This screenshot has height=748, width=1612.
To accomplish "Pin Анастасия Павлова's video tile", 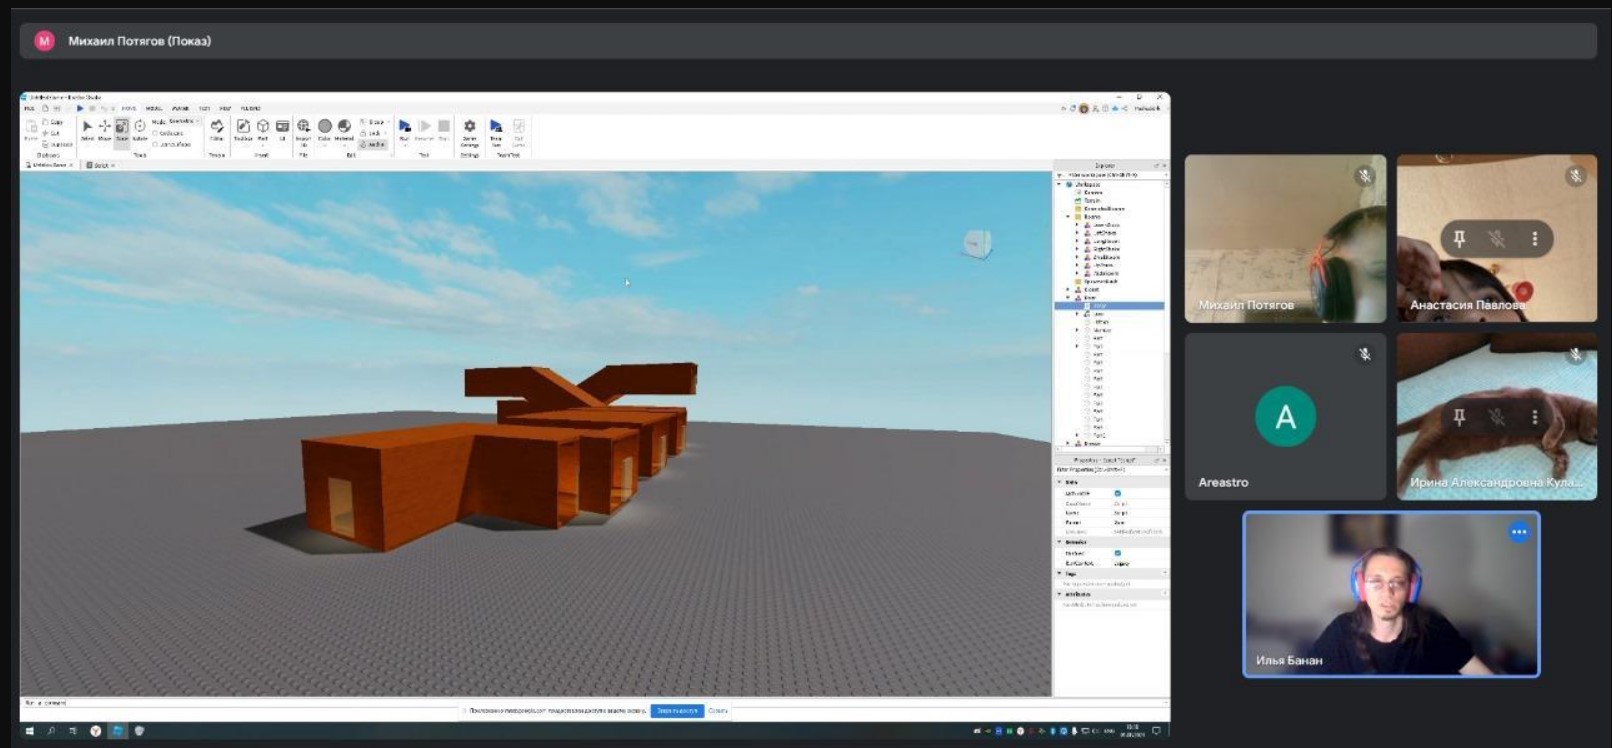I will pyautogui.click(x=1459, y=239).
